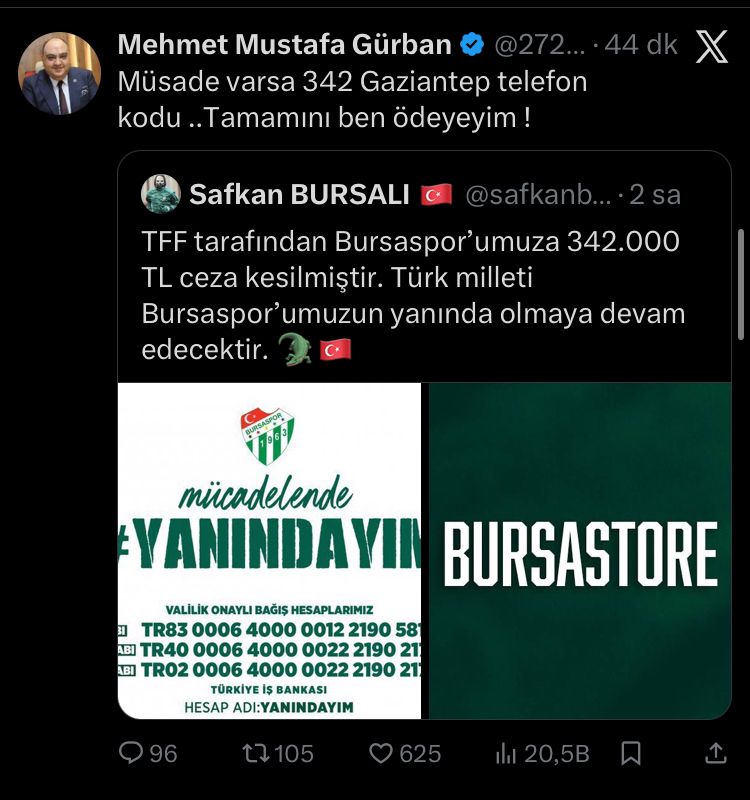The height and width of the screenshot is (800, 750).
Task: Click the vertical scrollbar on the right
Action: point(741,284)
